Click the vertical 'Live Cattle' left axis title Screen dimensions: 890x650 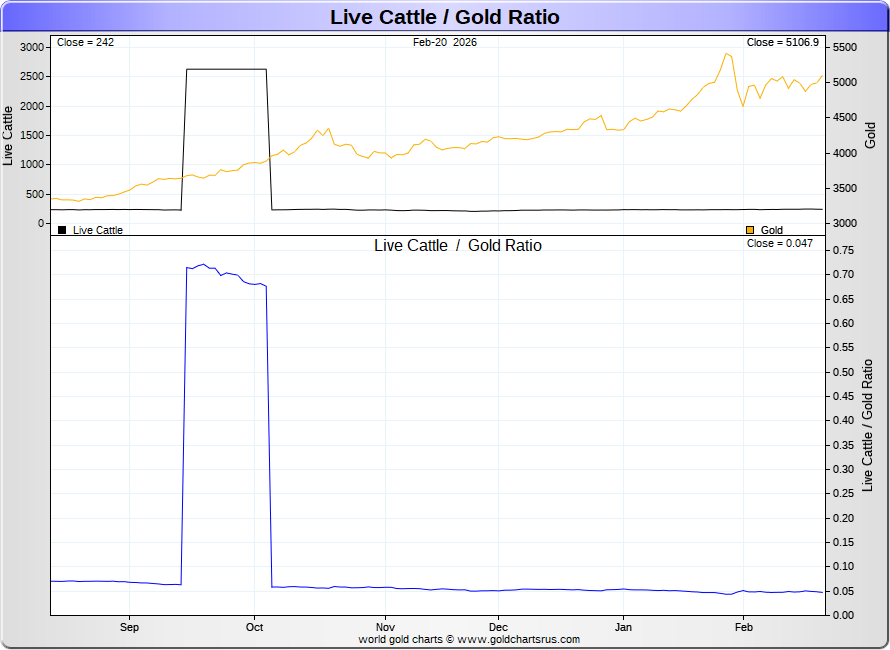click(8, 136)
